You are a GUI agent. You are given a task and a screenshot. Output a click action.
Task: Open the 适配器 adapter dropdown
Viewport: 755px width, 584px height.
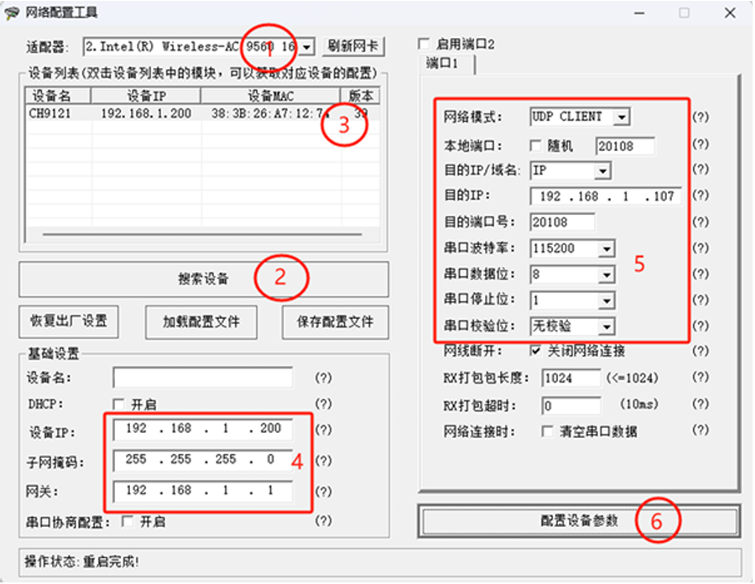(307, 46)
